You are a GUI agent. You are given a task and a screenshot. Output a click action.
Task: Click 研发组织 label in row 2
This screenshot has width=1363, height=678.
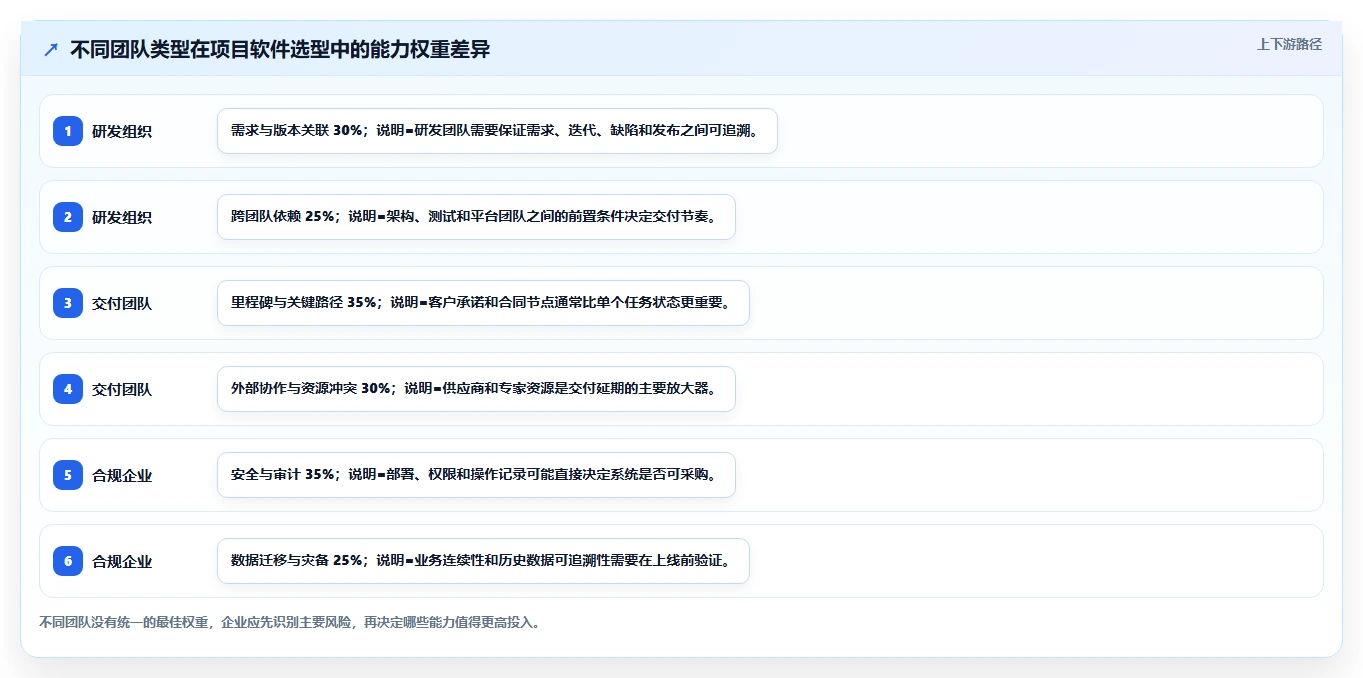(122, 217)
